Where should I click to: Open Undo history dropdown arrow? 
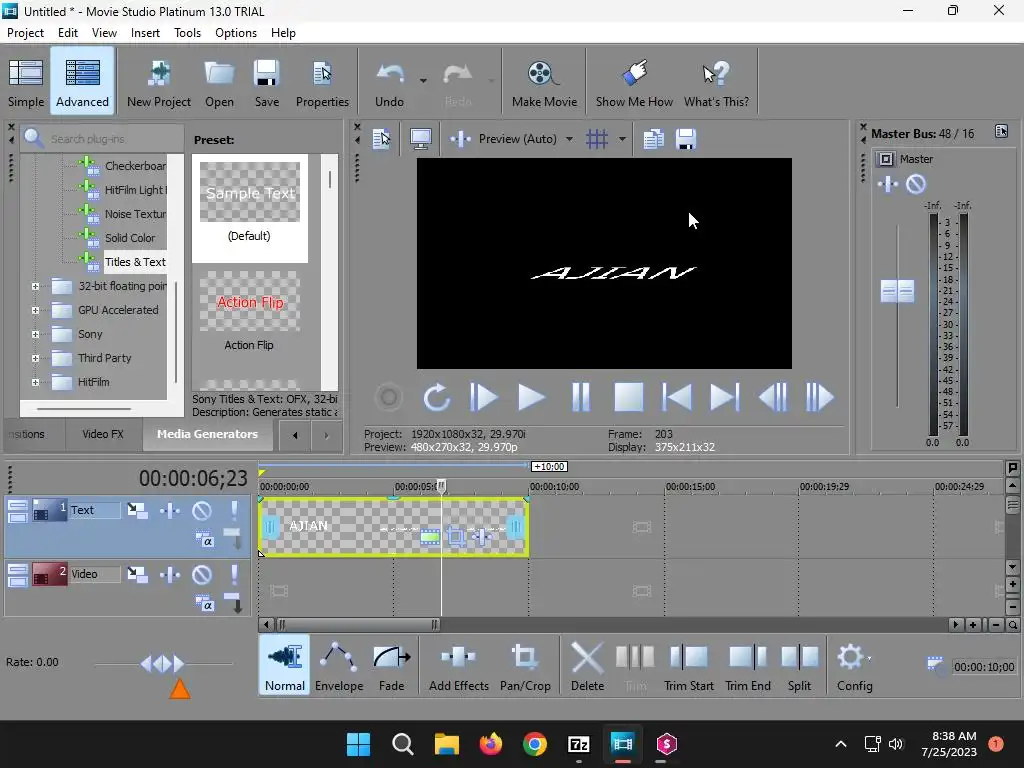(x=423, y=81)
